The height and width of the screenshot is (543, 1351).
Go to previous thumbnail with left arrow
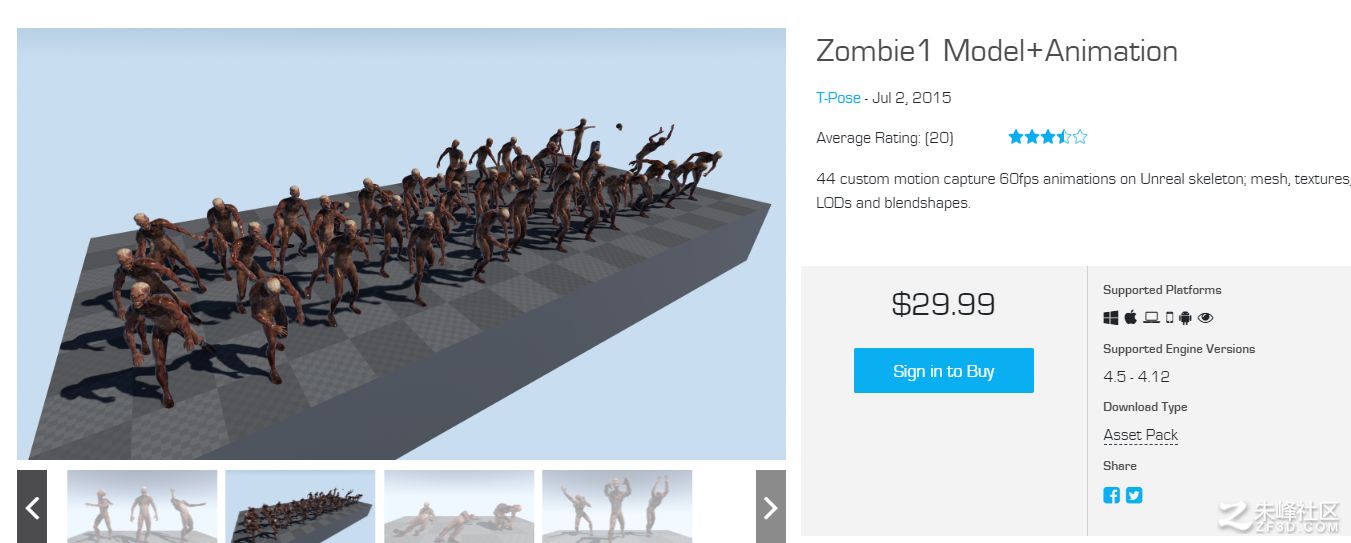click(32, 507)
